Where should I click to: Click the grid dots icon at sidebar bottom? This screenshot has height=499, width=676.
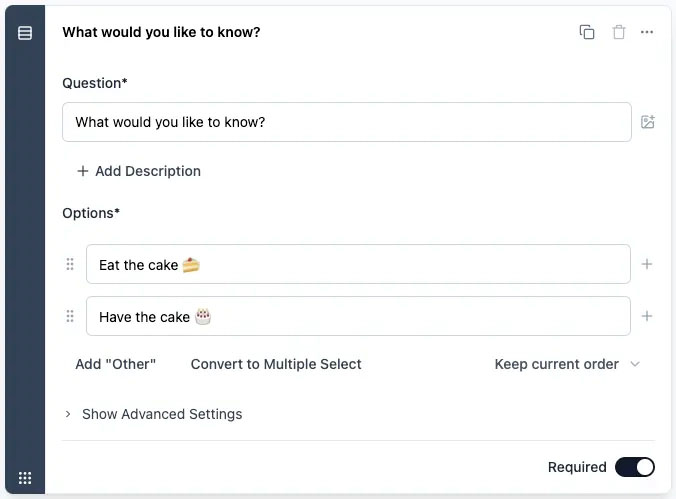tap(25, 478)
